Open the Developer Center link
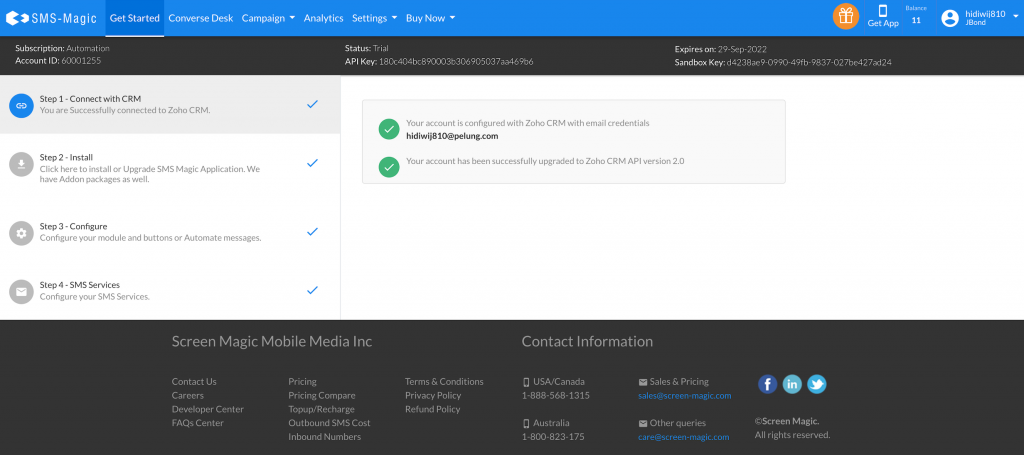 coord(208,409)
